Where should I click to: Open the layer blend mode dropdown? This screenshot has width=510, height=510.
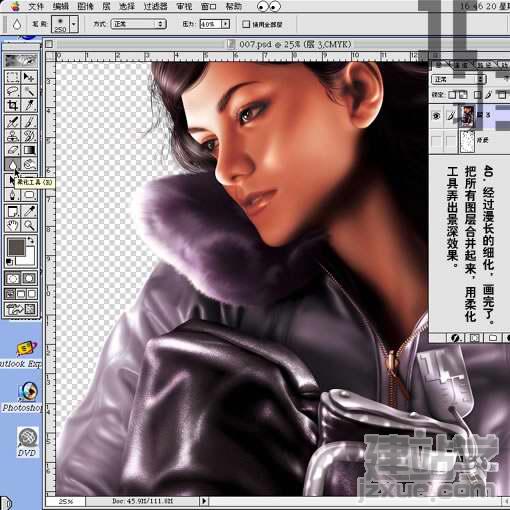point(458,79)
